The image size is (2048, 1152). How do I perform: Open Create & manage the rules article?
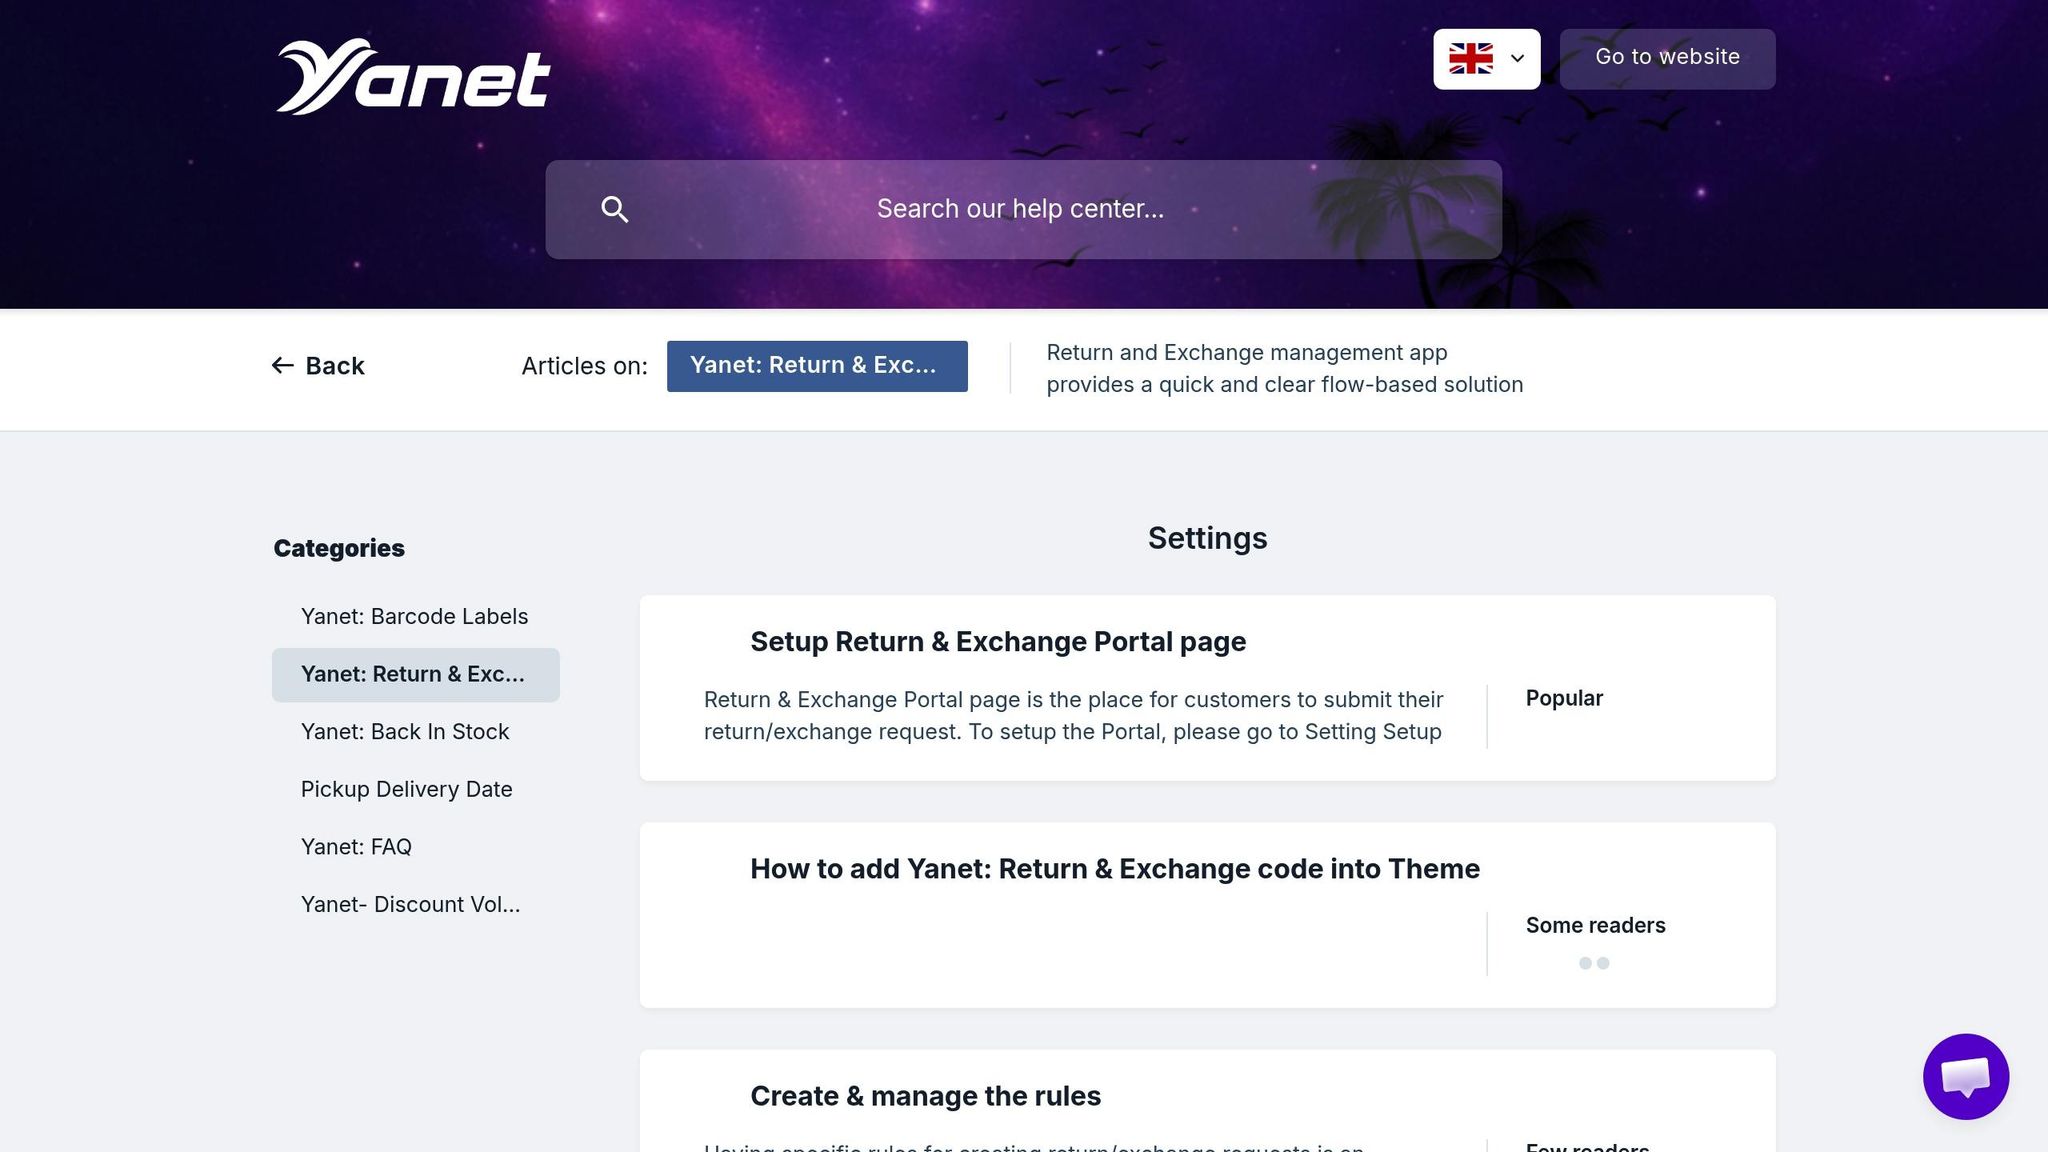click(925, 1096)
